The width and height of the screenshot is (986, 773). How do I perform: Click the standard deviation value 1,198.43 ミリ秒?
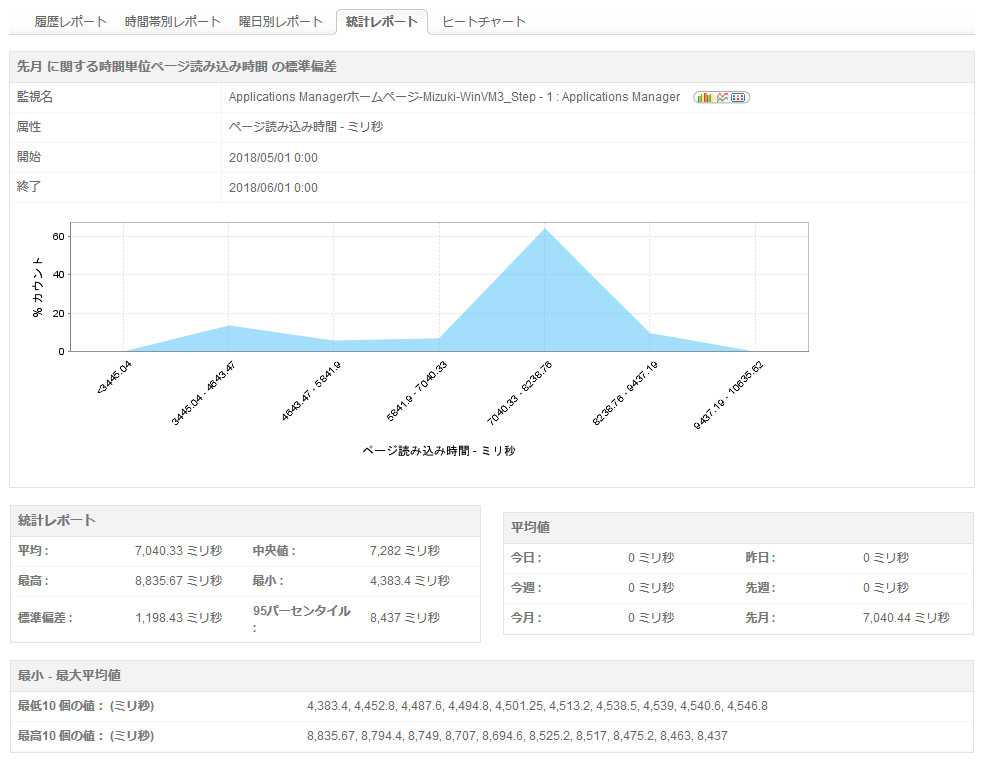point(178,618)
